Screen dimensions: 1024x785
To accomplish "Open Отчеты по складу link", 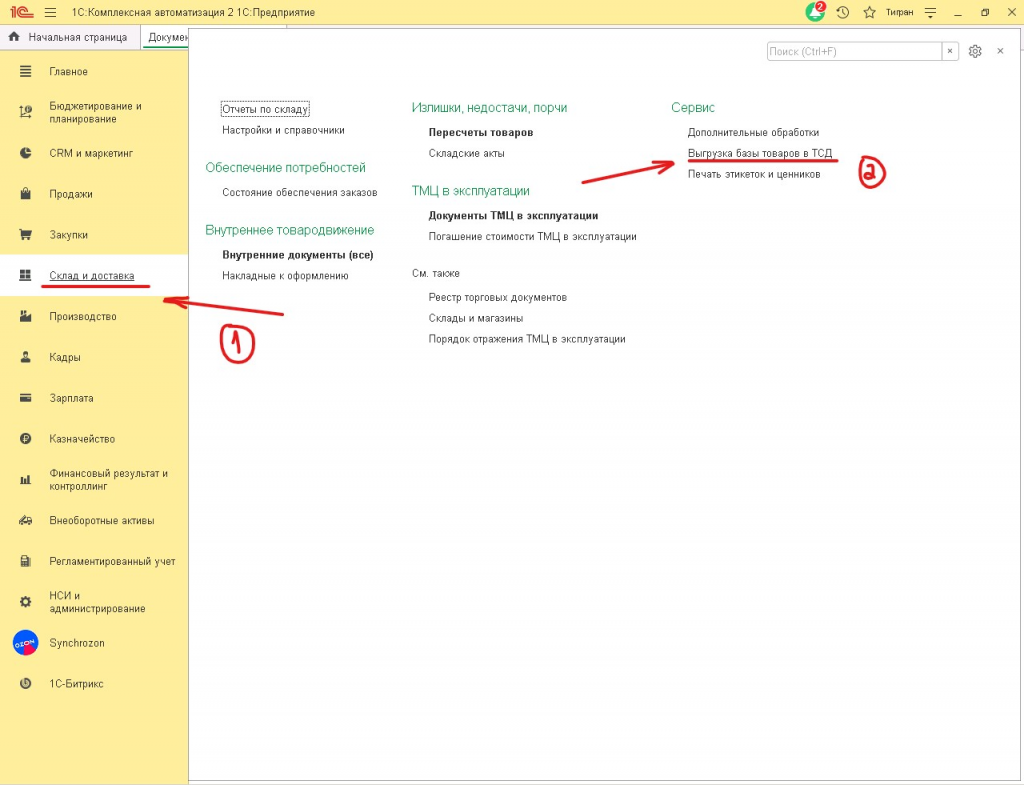I will [x=265, y=109].
